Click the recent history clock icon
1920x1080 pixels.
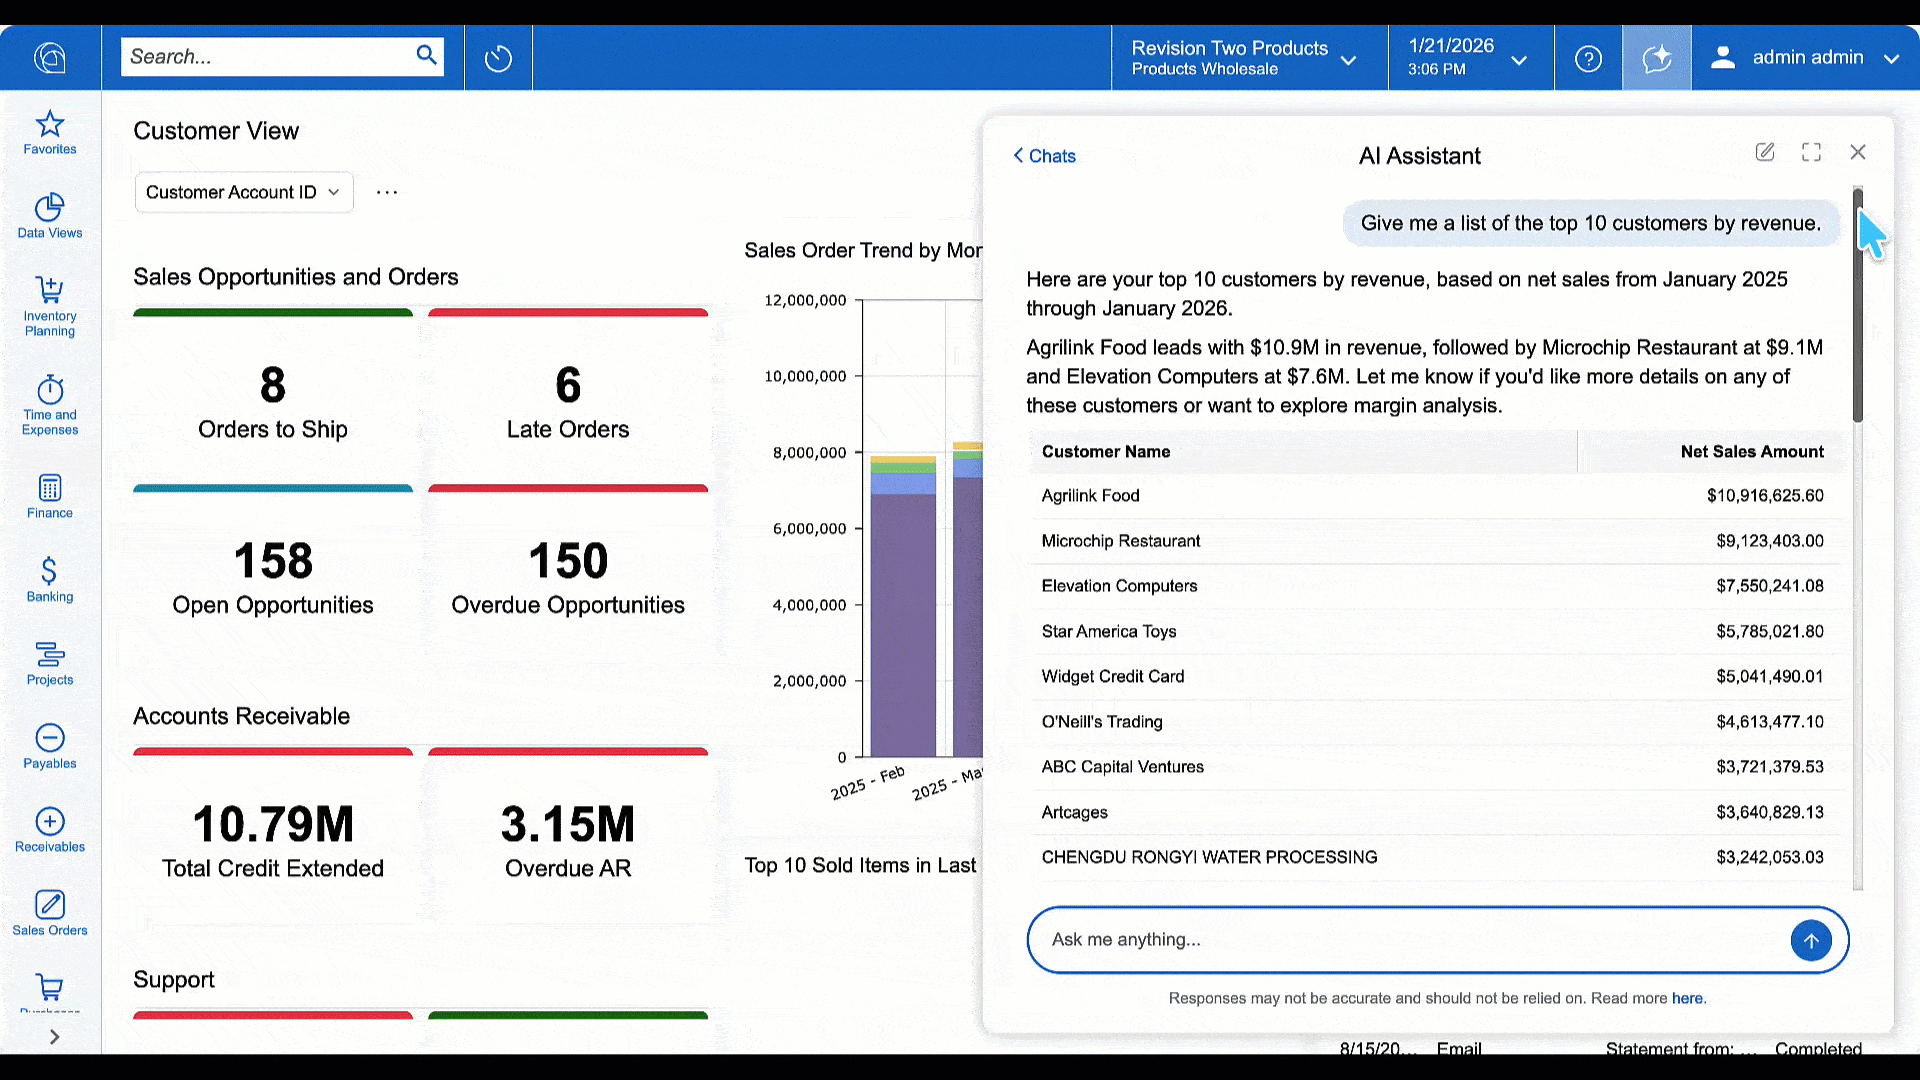coord(498,58)
